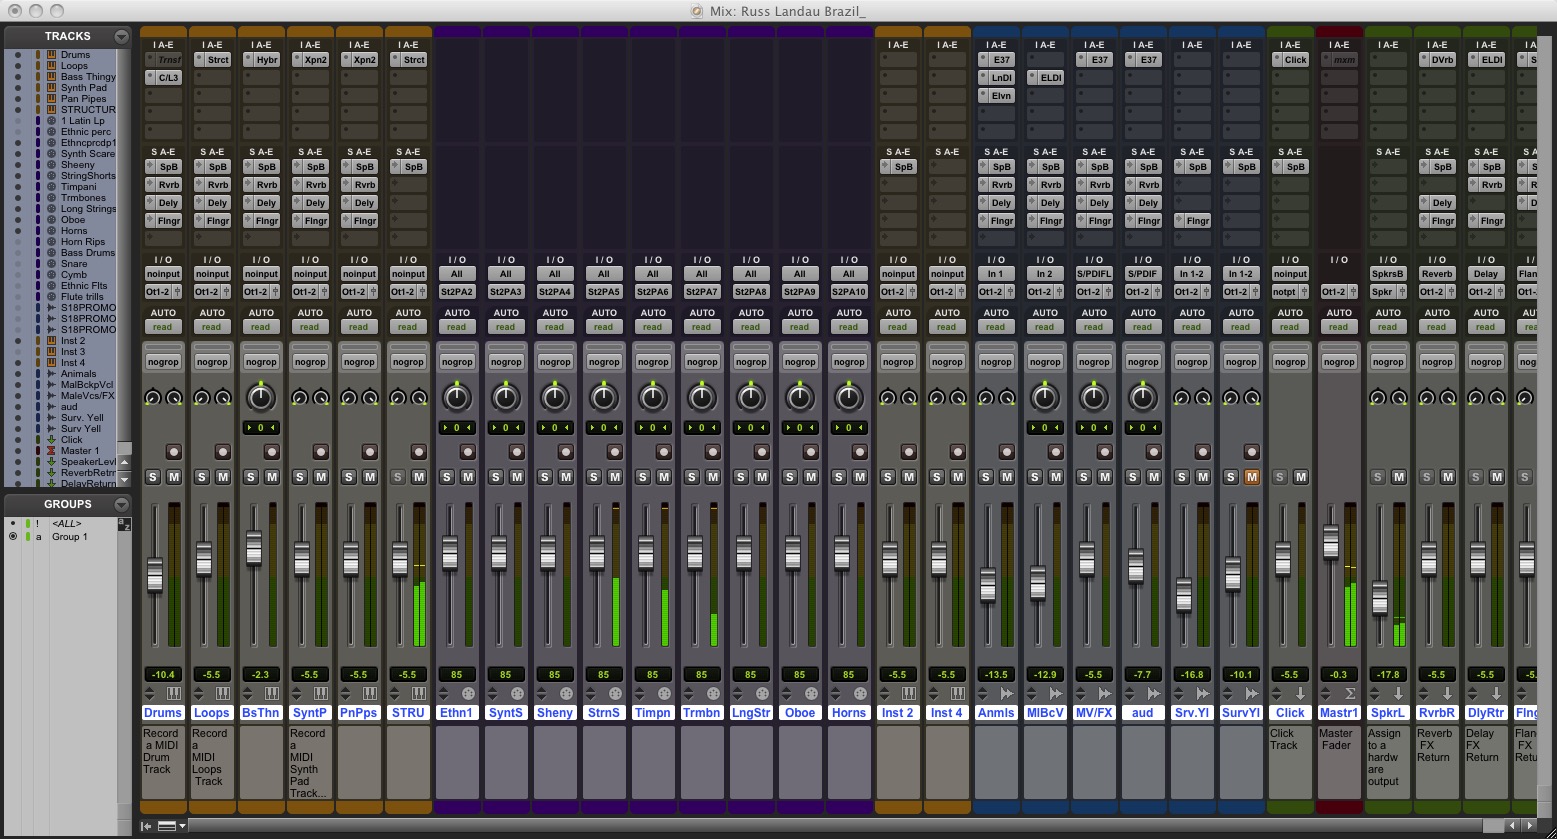Open the C/L3 insert on Drums
Viewport: 1557px width, 839px height.
[163, 78]
